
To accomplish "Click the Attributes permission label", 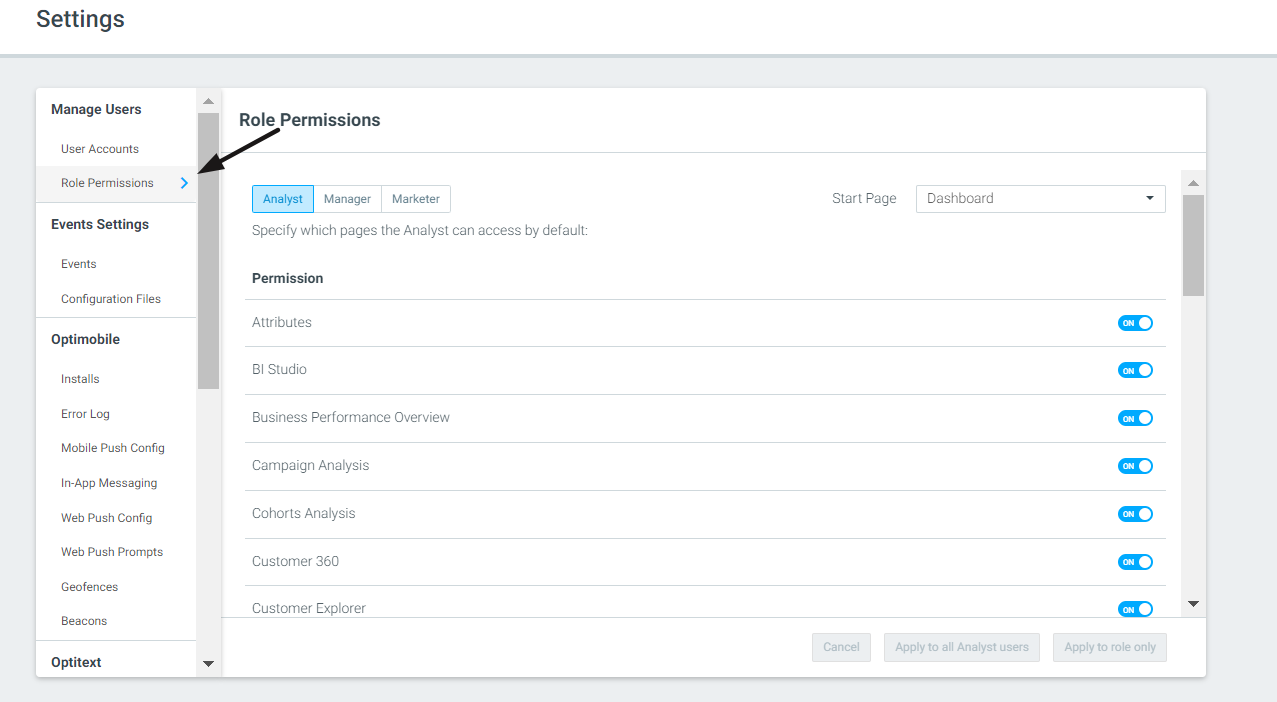I will (282, 322).
